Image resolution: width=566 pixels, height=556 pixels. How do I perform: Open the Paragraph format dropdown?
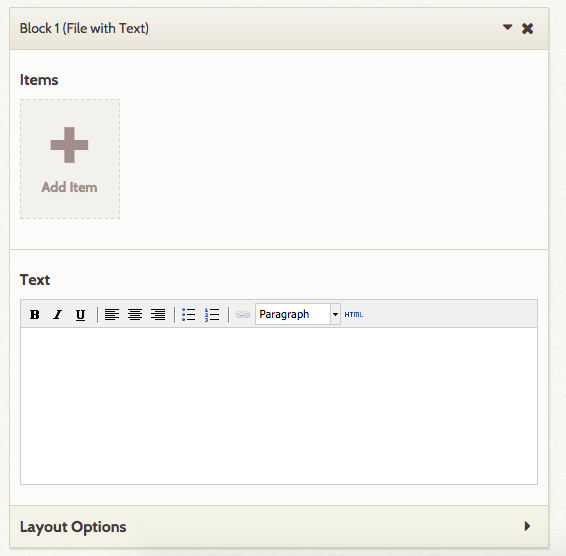(x=298, y=314)
